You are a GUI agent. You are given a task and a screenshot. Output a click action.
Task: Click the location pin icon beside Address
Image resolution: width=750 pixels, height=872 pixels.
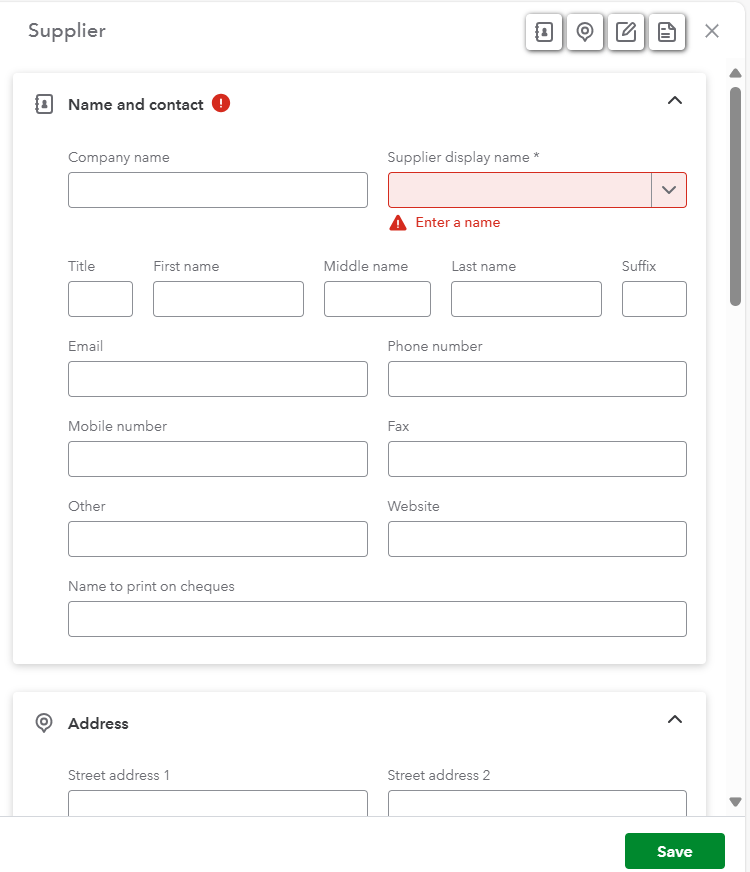44,723
